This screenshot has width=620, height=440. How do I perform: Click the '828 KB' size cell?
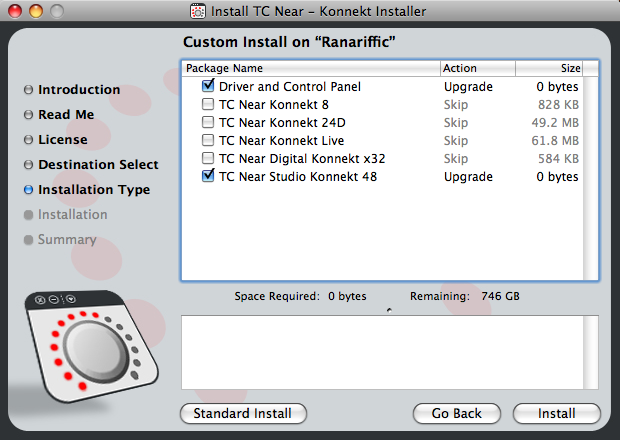pyautogui.click(x=558, y=105)
